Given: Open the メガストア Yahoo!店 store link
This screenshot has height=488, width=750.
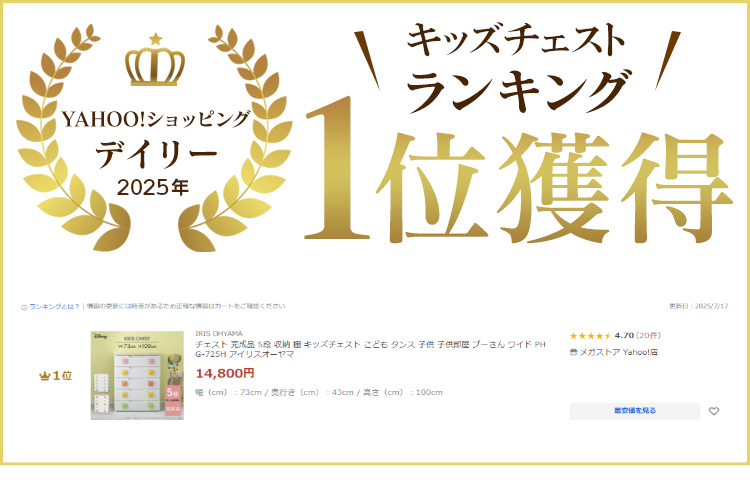Looking at the screenshot, I should click(618, 352).
